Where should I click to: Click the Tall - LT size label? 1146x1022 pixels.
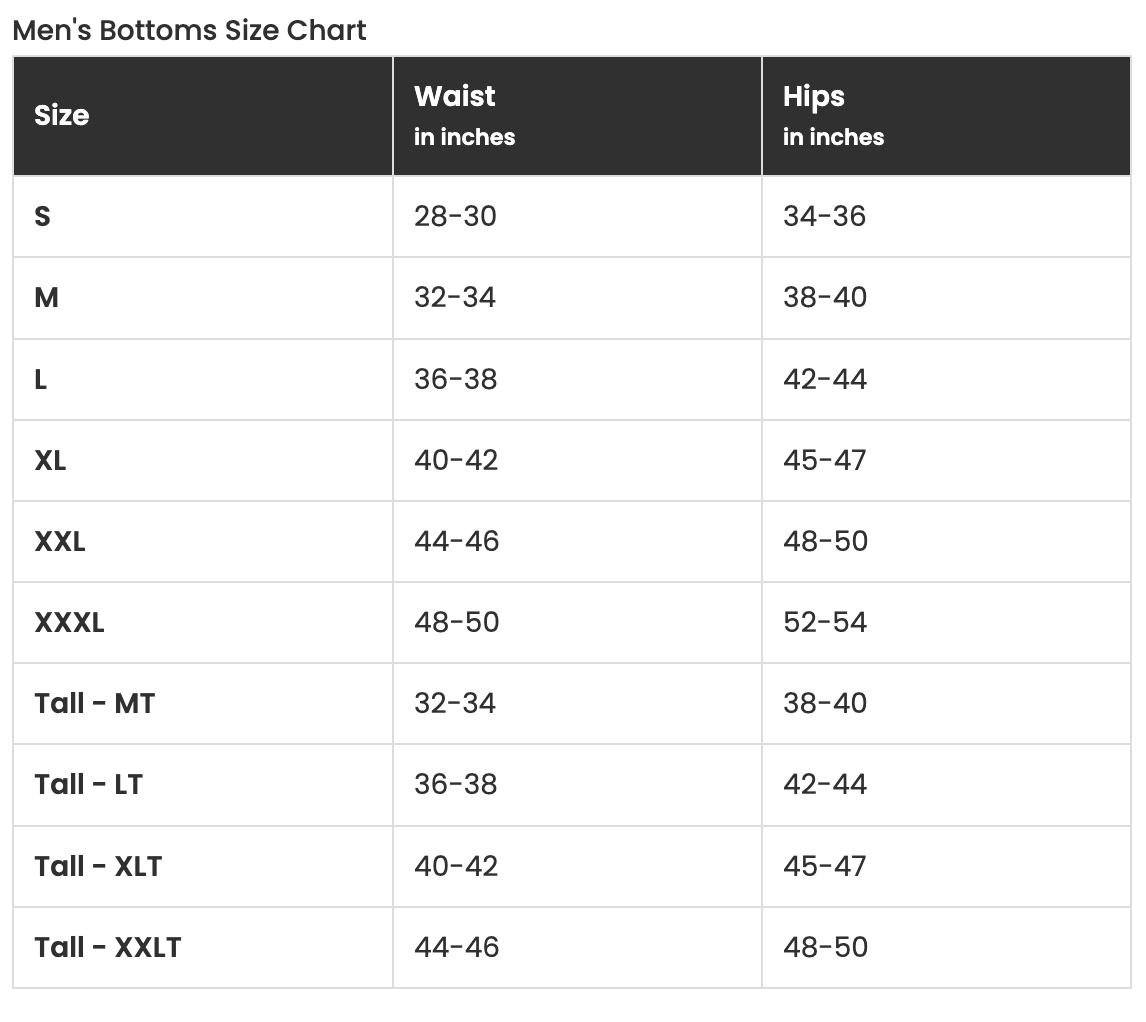(x=89, y=784)
